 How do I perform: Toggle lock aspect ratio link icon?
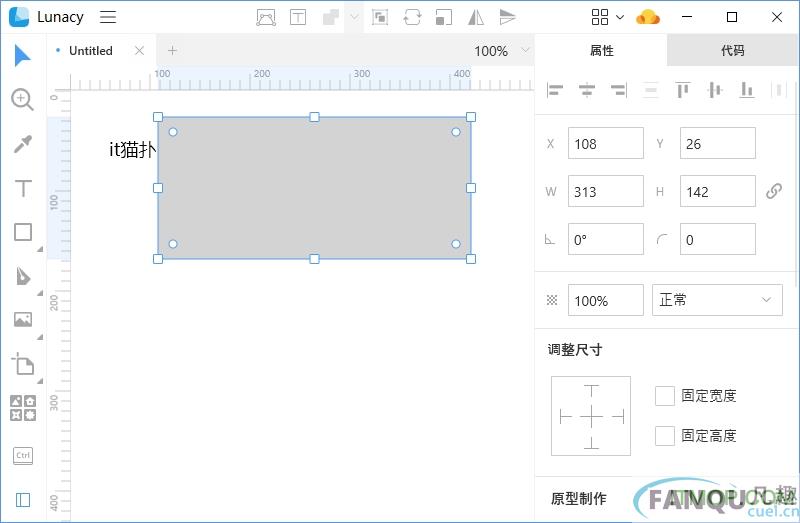773,191
